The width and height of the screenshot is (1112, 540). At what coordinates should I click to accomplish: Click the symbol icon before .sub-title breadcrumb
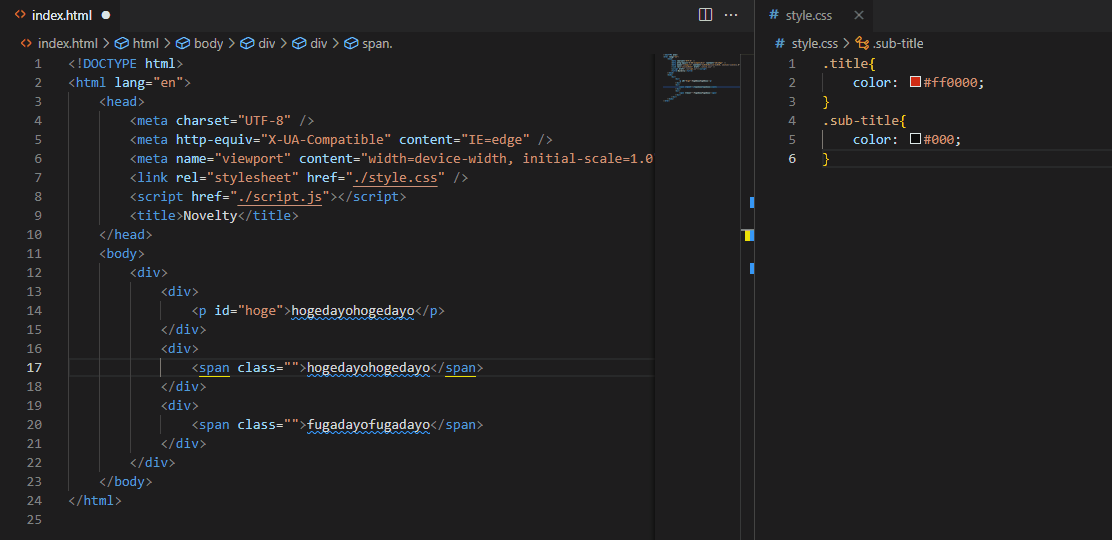[x=862, y=44]
